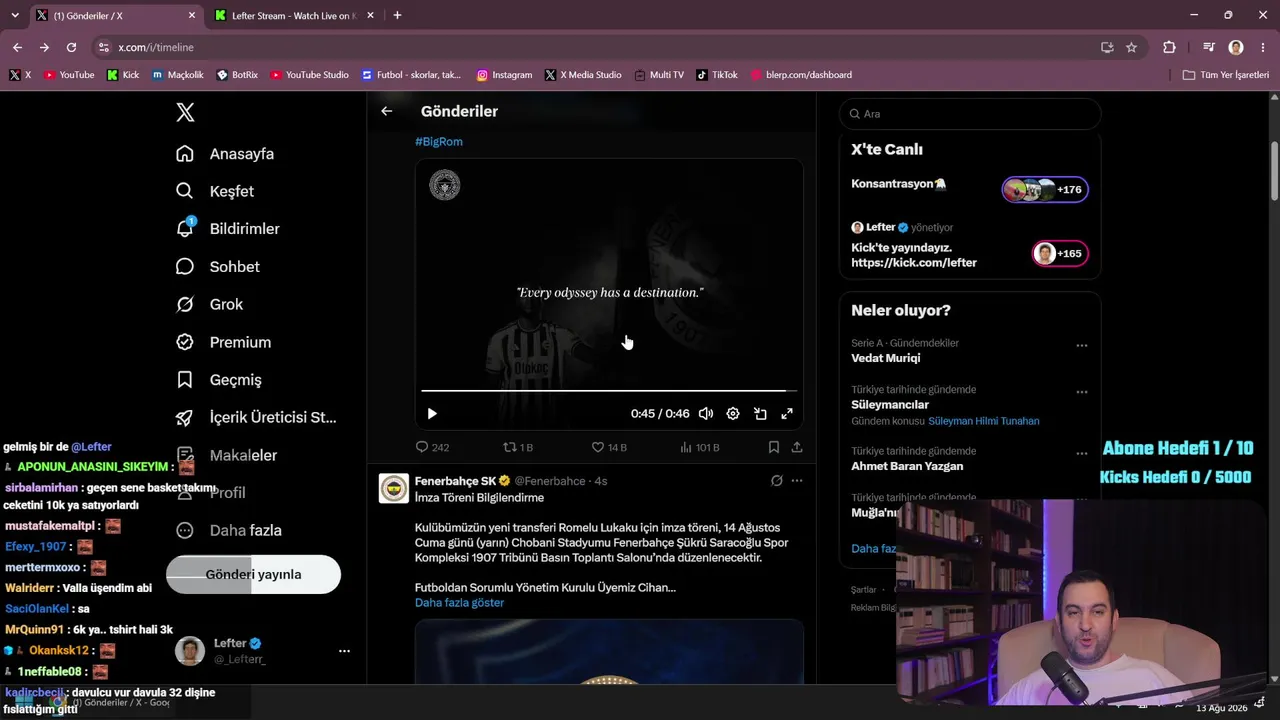Image resolution: width=1280 pixels, height=720 pixels.
Task: Click Grok icon on Fenerbahçe SK post
Action: pyautogui.click(x=776, y=481)
